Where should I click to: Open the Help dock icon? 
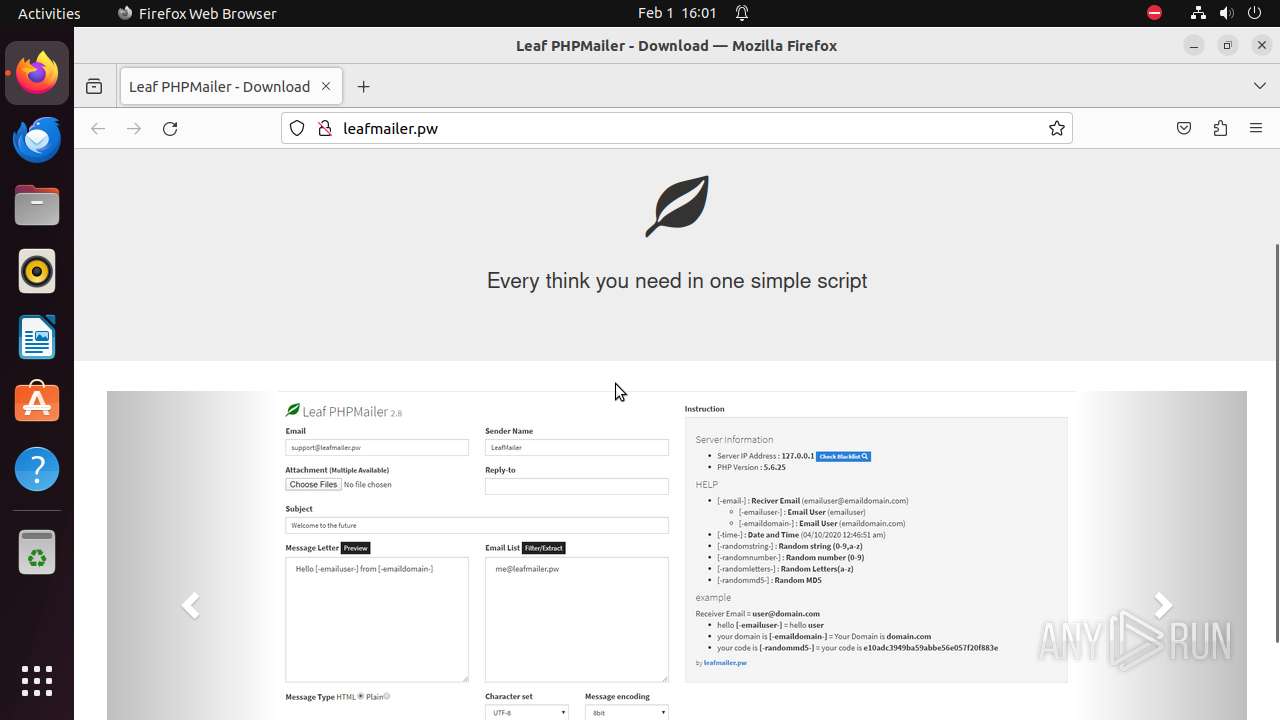(x=37, y=469)
